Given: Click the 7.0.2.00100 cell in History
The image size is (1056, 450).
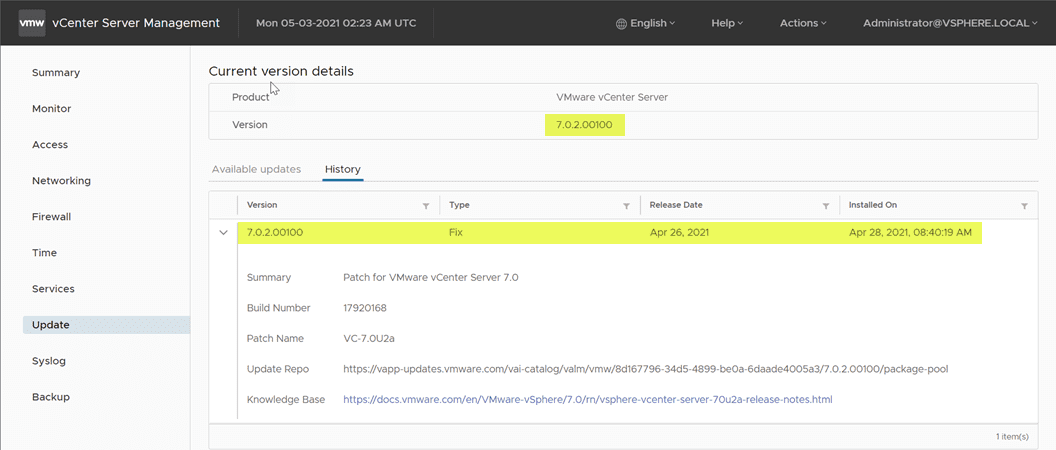Looking at the screenshot, I should tap(275, 233).
